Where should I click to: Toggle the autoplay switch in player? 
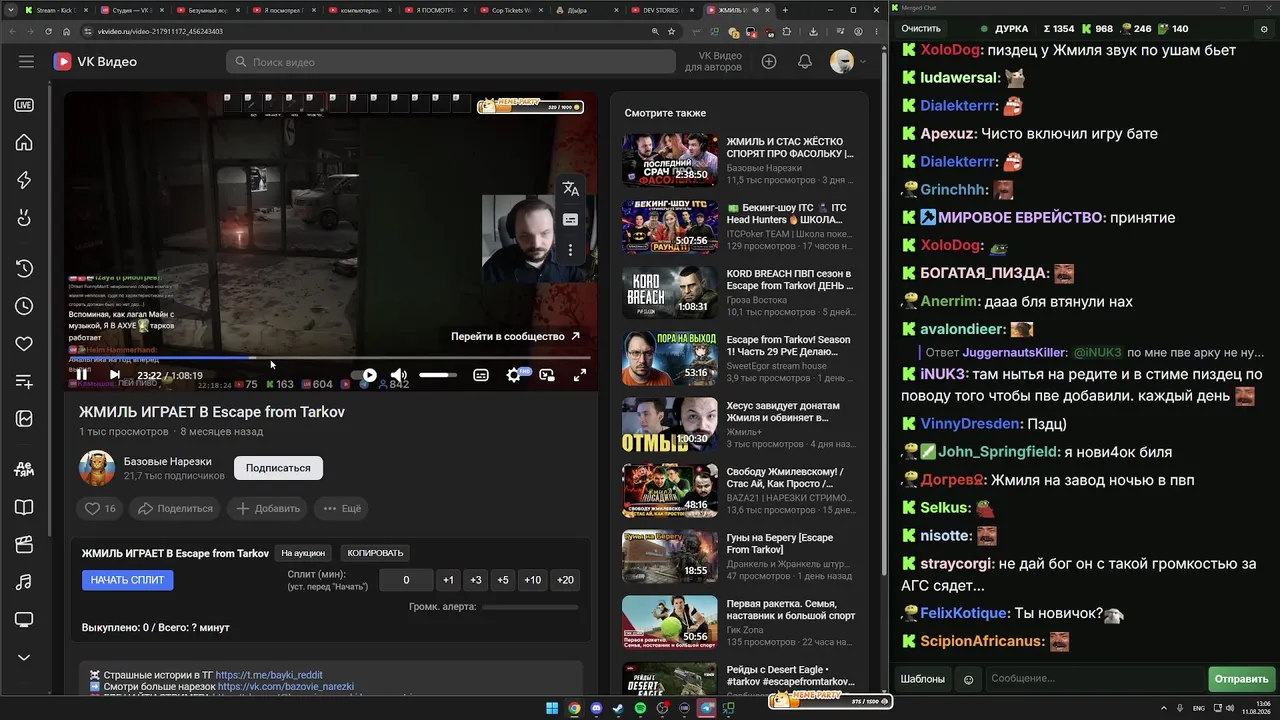tap(364, 375)
